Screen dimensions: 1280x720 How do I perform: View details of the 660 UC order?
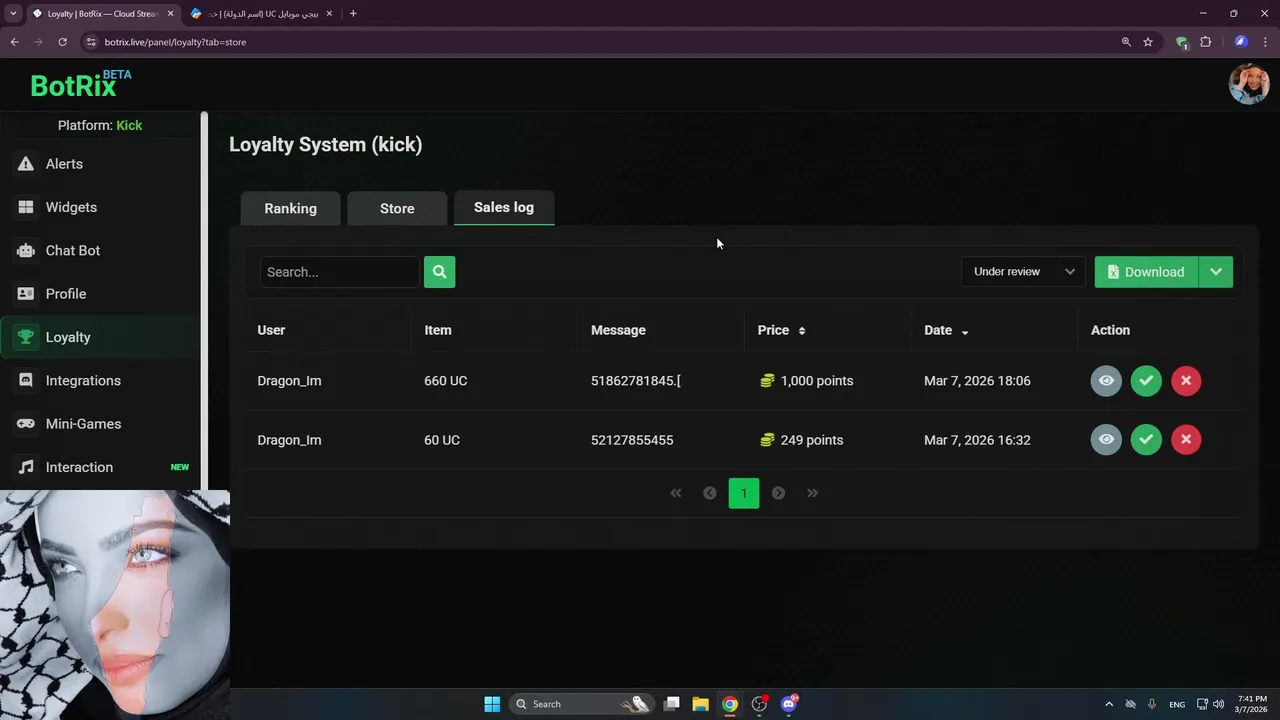tap(1106, 381)
